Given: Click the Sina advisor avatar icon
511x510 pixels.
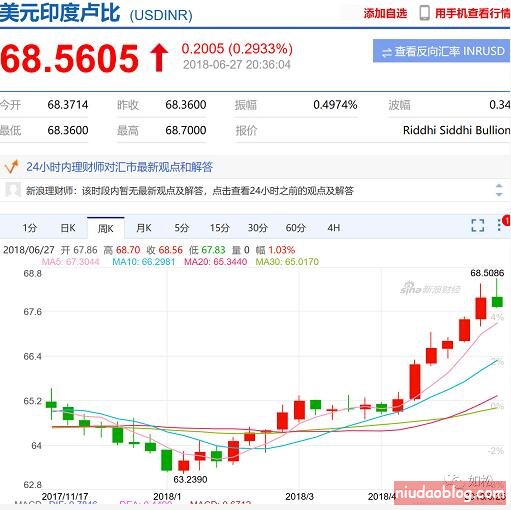Looking at the screenshot, I should tap(13, 190).
